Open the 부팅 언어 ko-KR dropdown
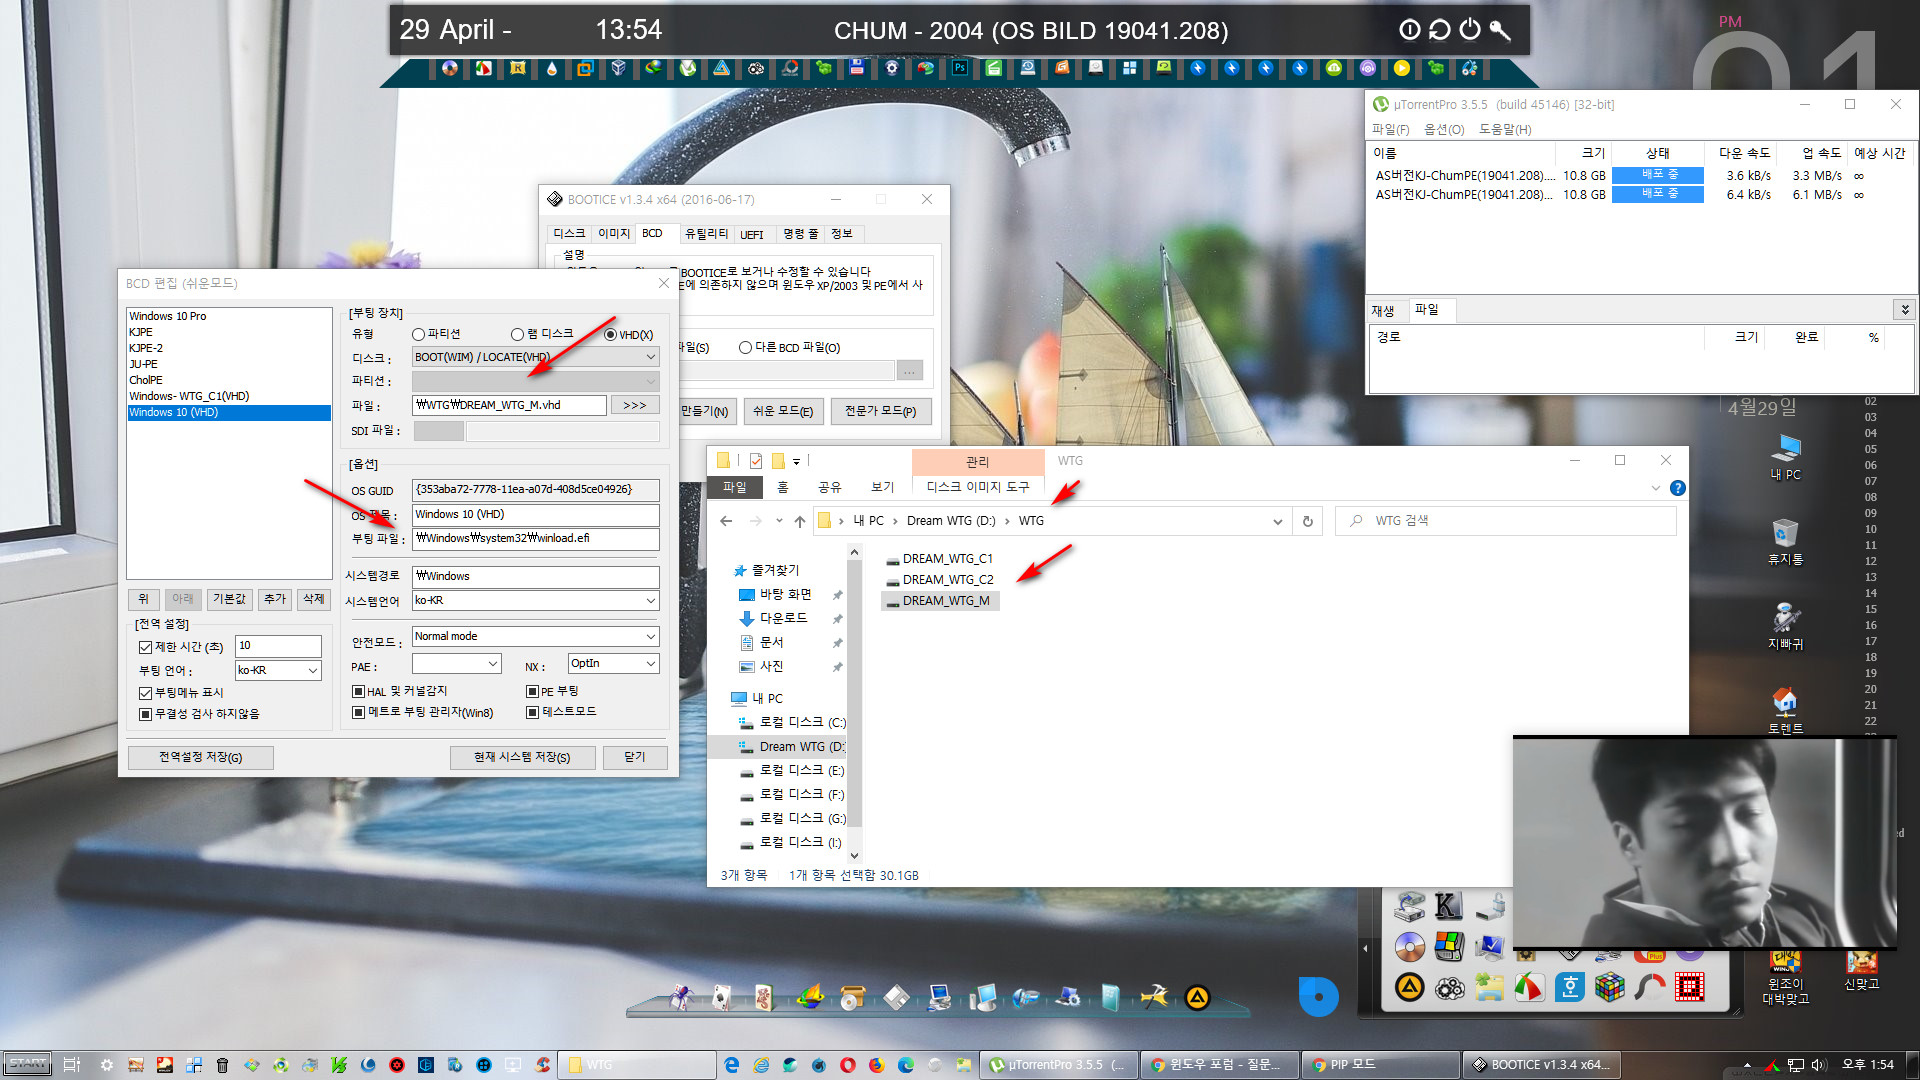Screen dimensions: 1920x1080 click(278, 670)
